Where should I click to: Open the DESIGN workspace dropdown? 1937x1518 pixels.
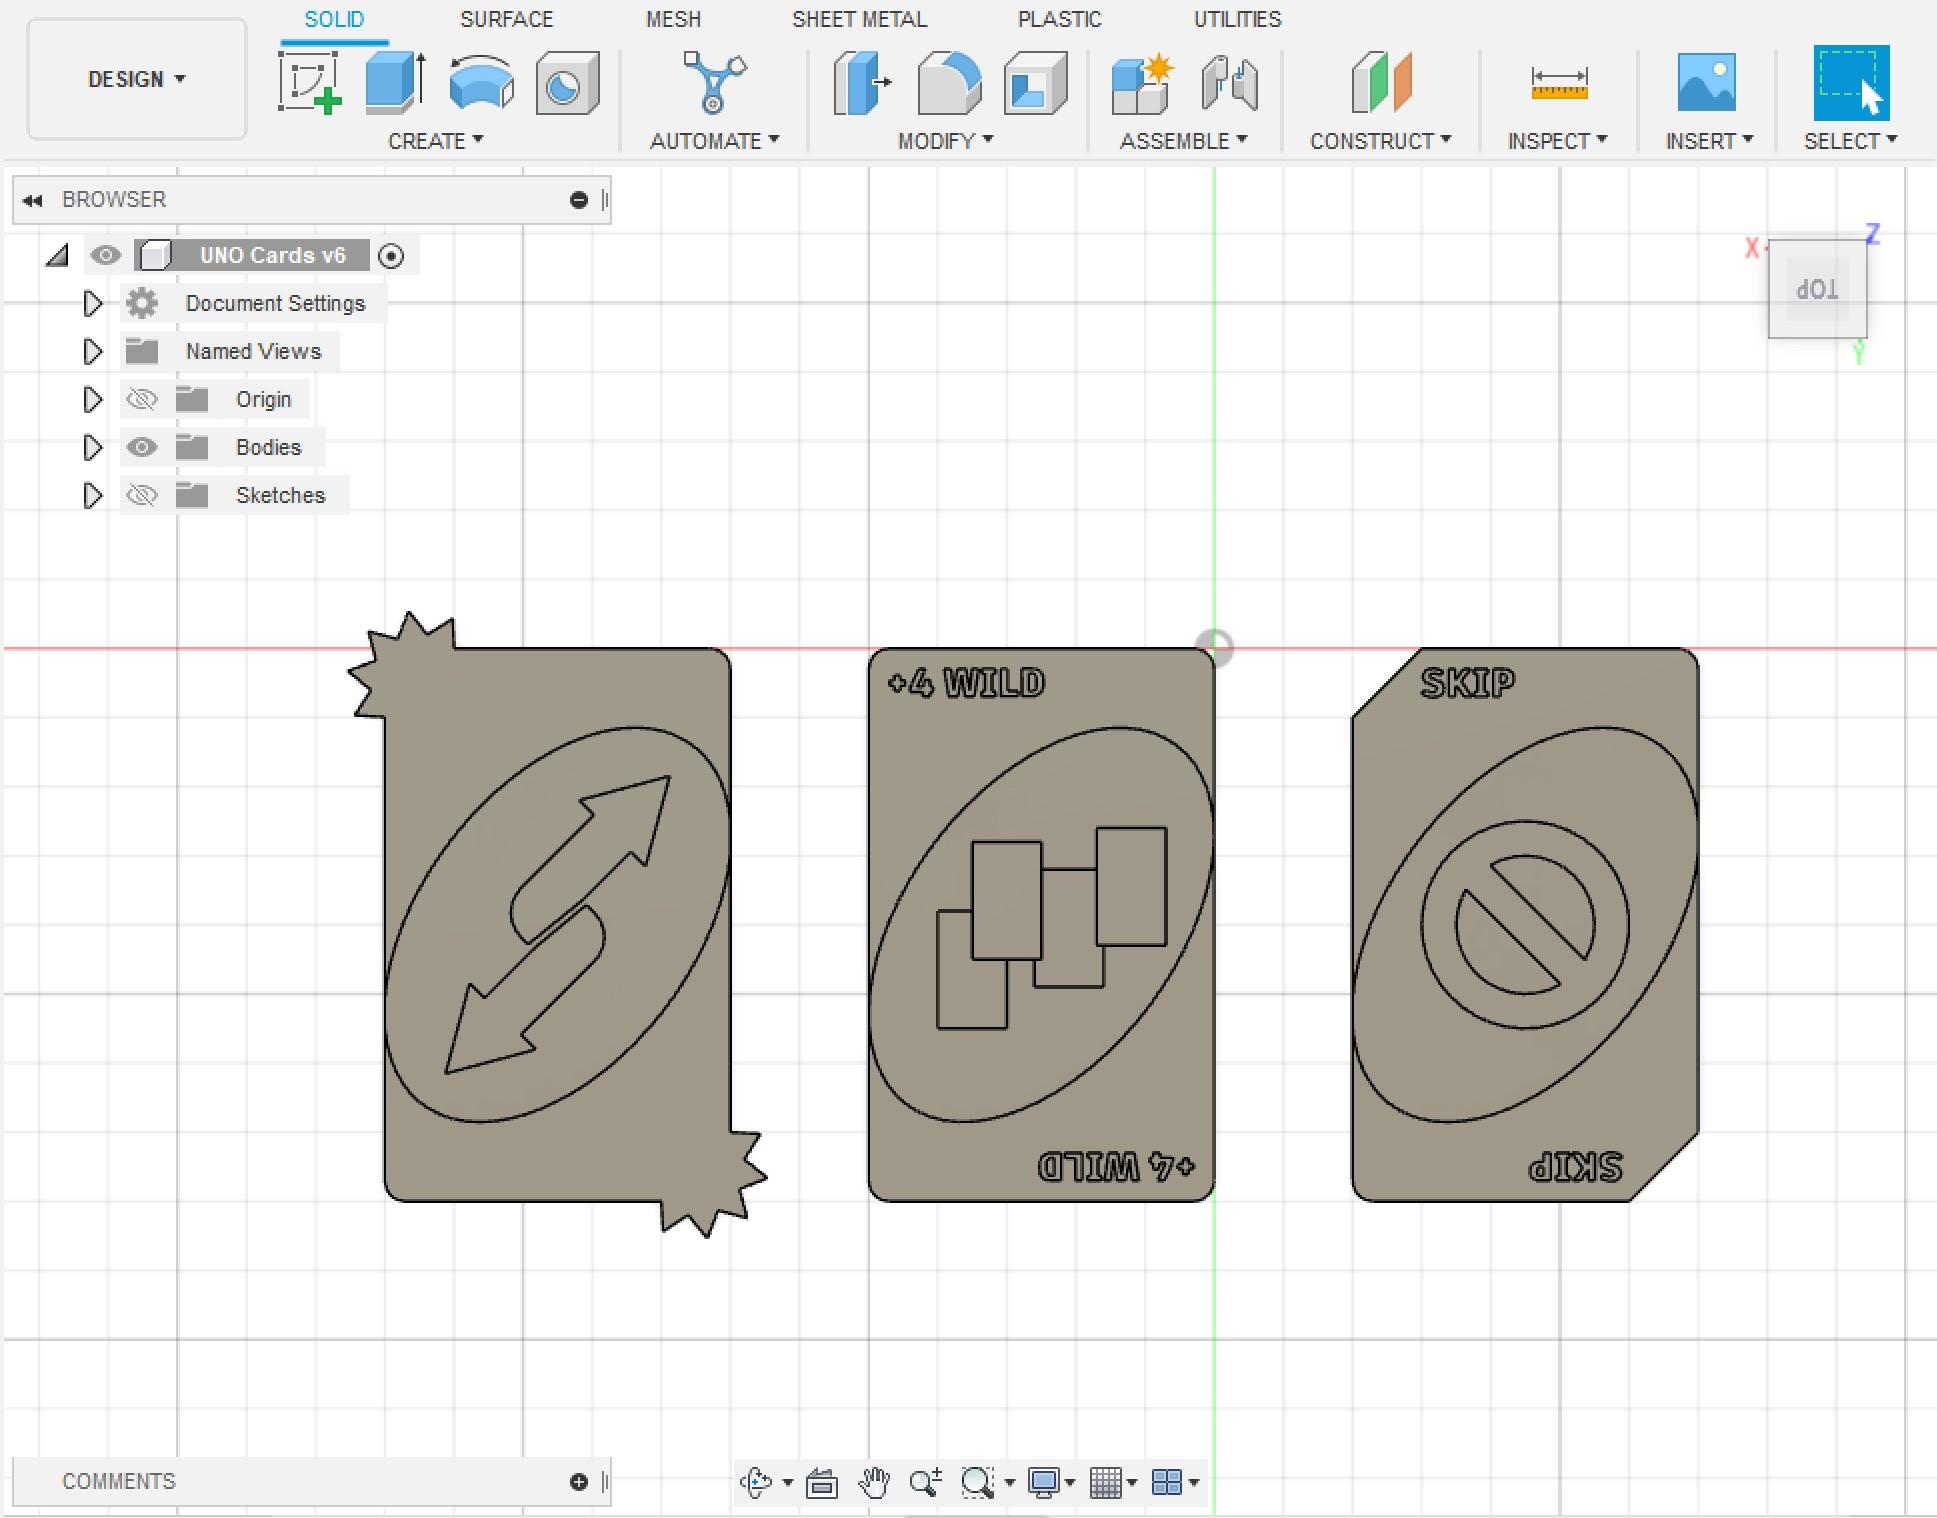(137, 79)
